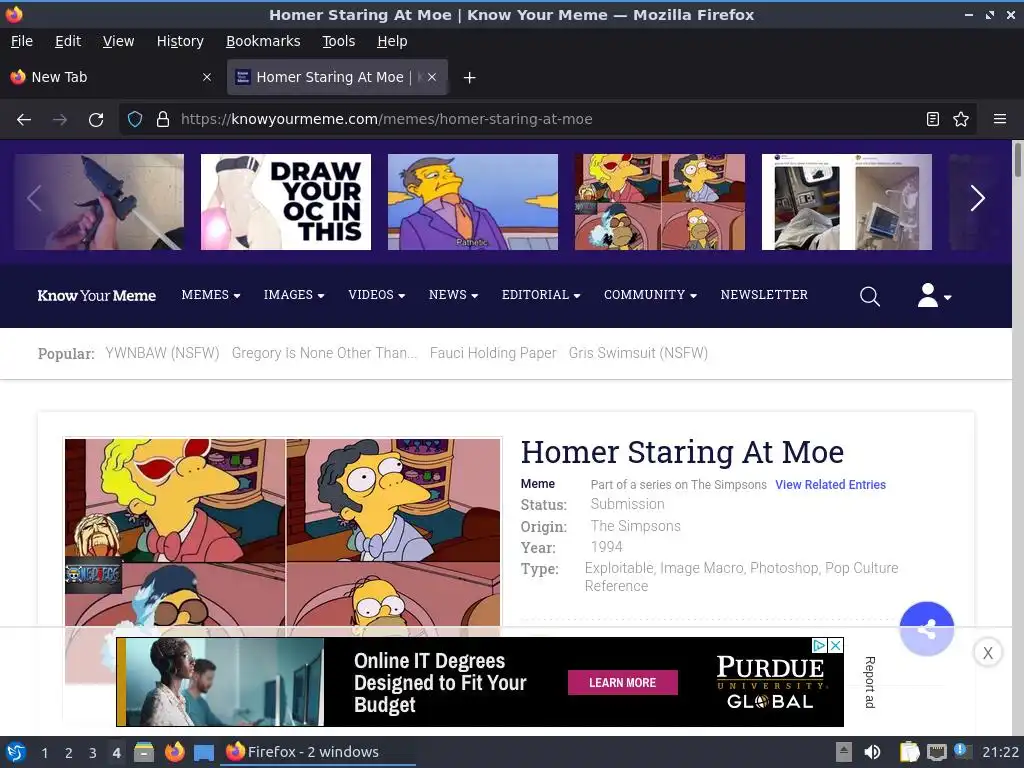Switch to workspace 3
The image size is (1024, 768).
click(x=93, y=753)
